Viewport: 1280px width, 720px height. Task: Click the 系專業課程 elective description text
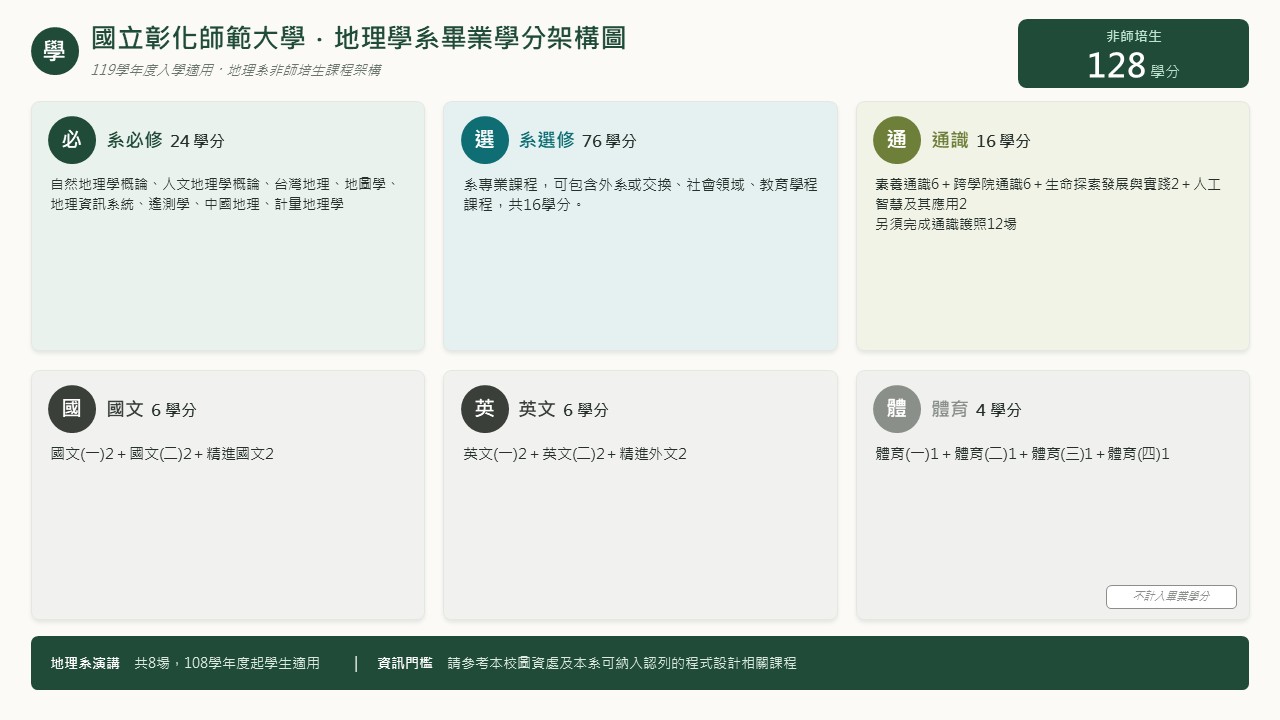click(640, 194)
